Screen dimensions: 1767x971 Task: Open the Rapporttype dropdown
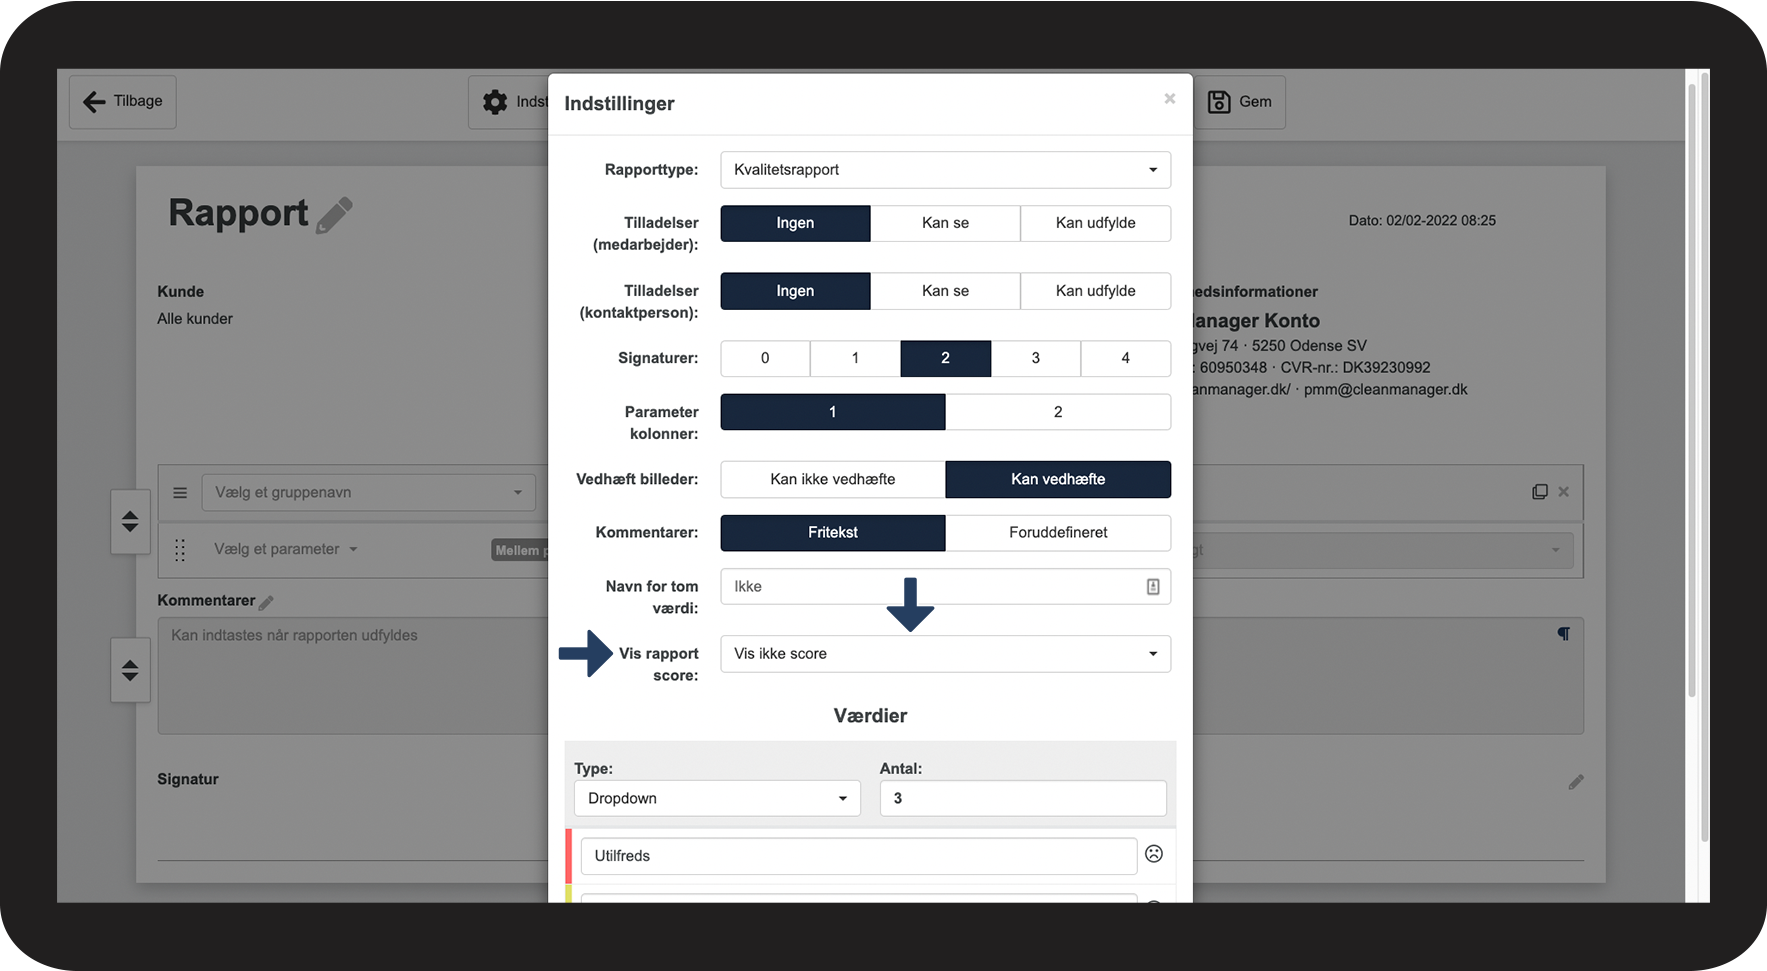(x=944, y=170)
